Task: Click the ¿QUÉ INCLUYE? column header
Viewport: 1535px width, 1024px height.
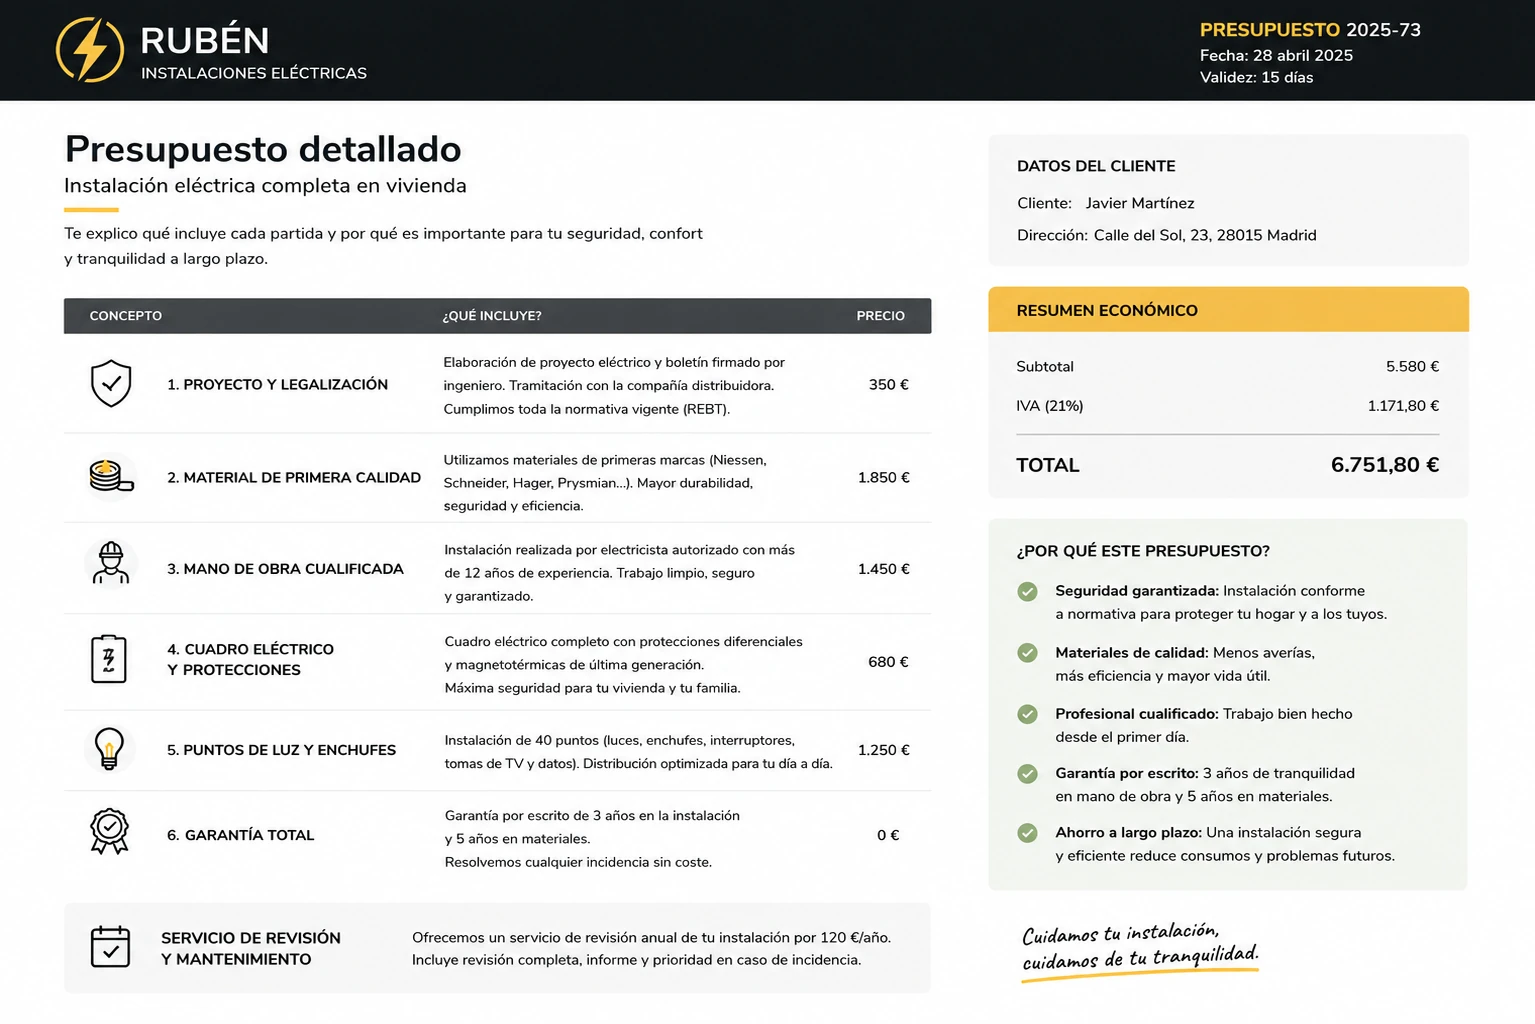Action: (x=492, y=316)
